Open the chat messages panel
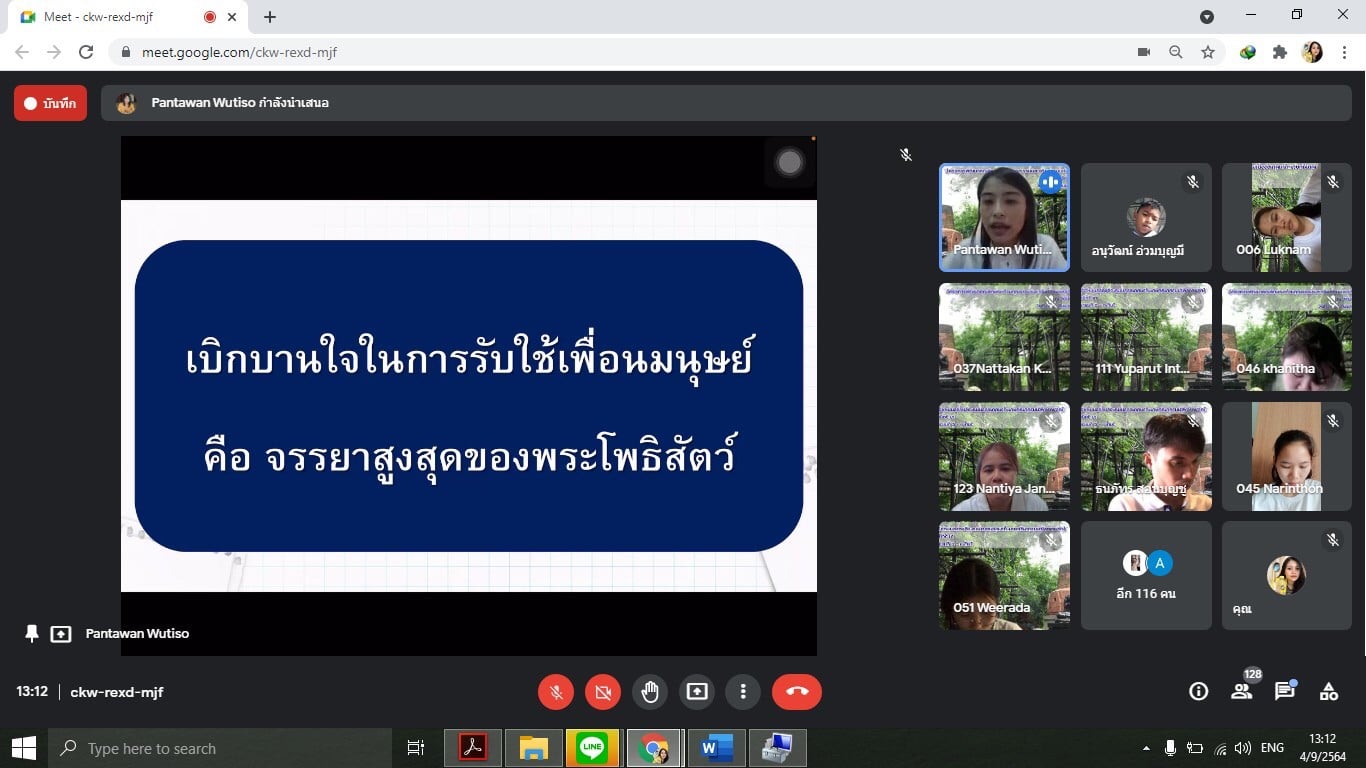The width and height of the screenshot is (1366, 768). pyautogui.click(x=1285, y=691)
